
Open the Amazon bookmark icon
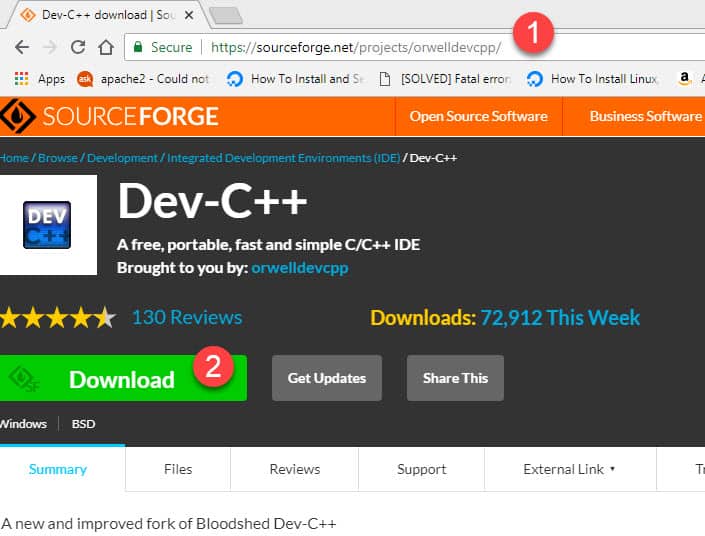pyautogui.click(x=684, y=79)
